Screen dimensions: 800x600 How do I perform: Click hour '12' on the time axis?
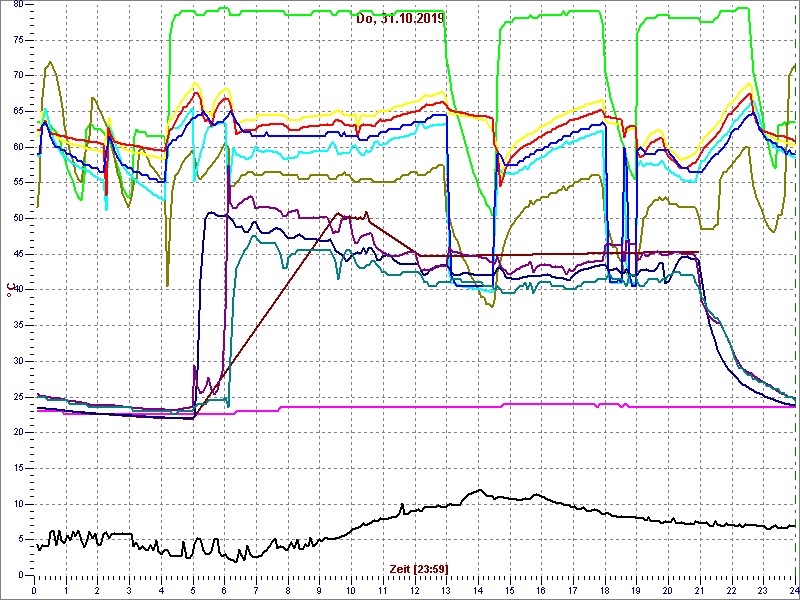414,590
